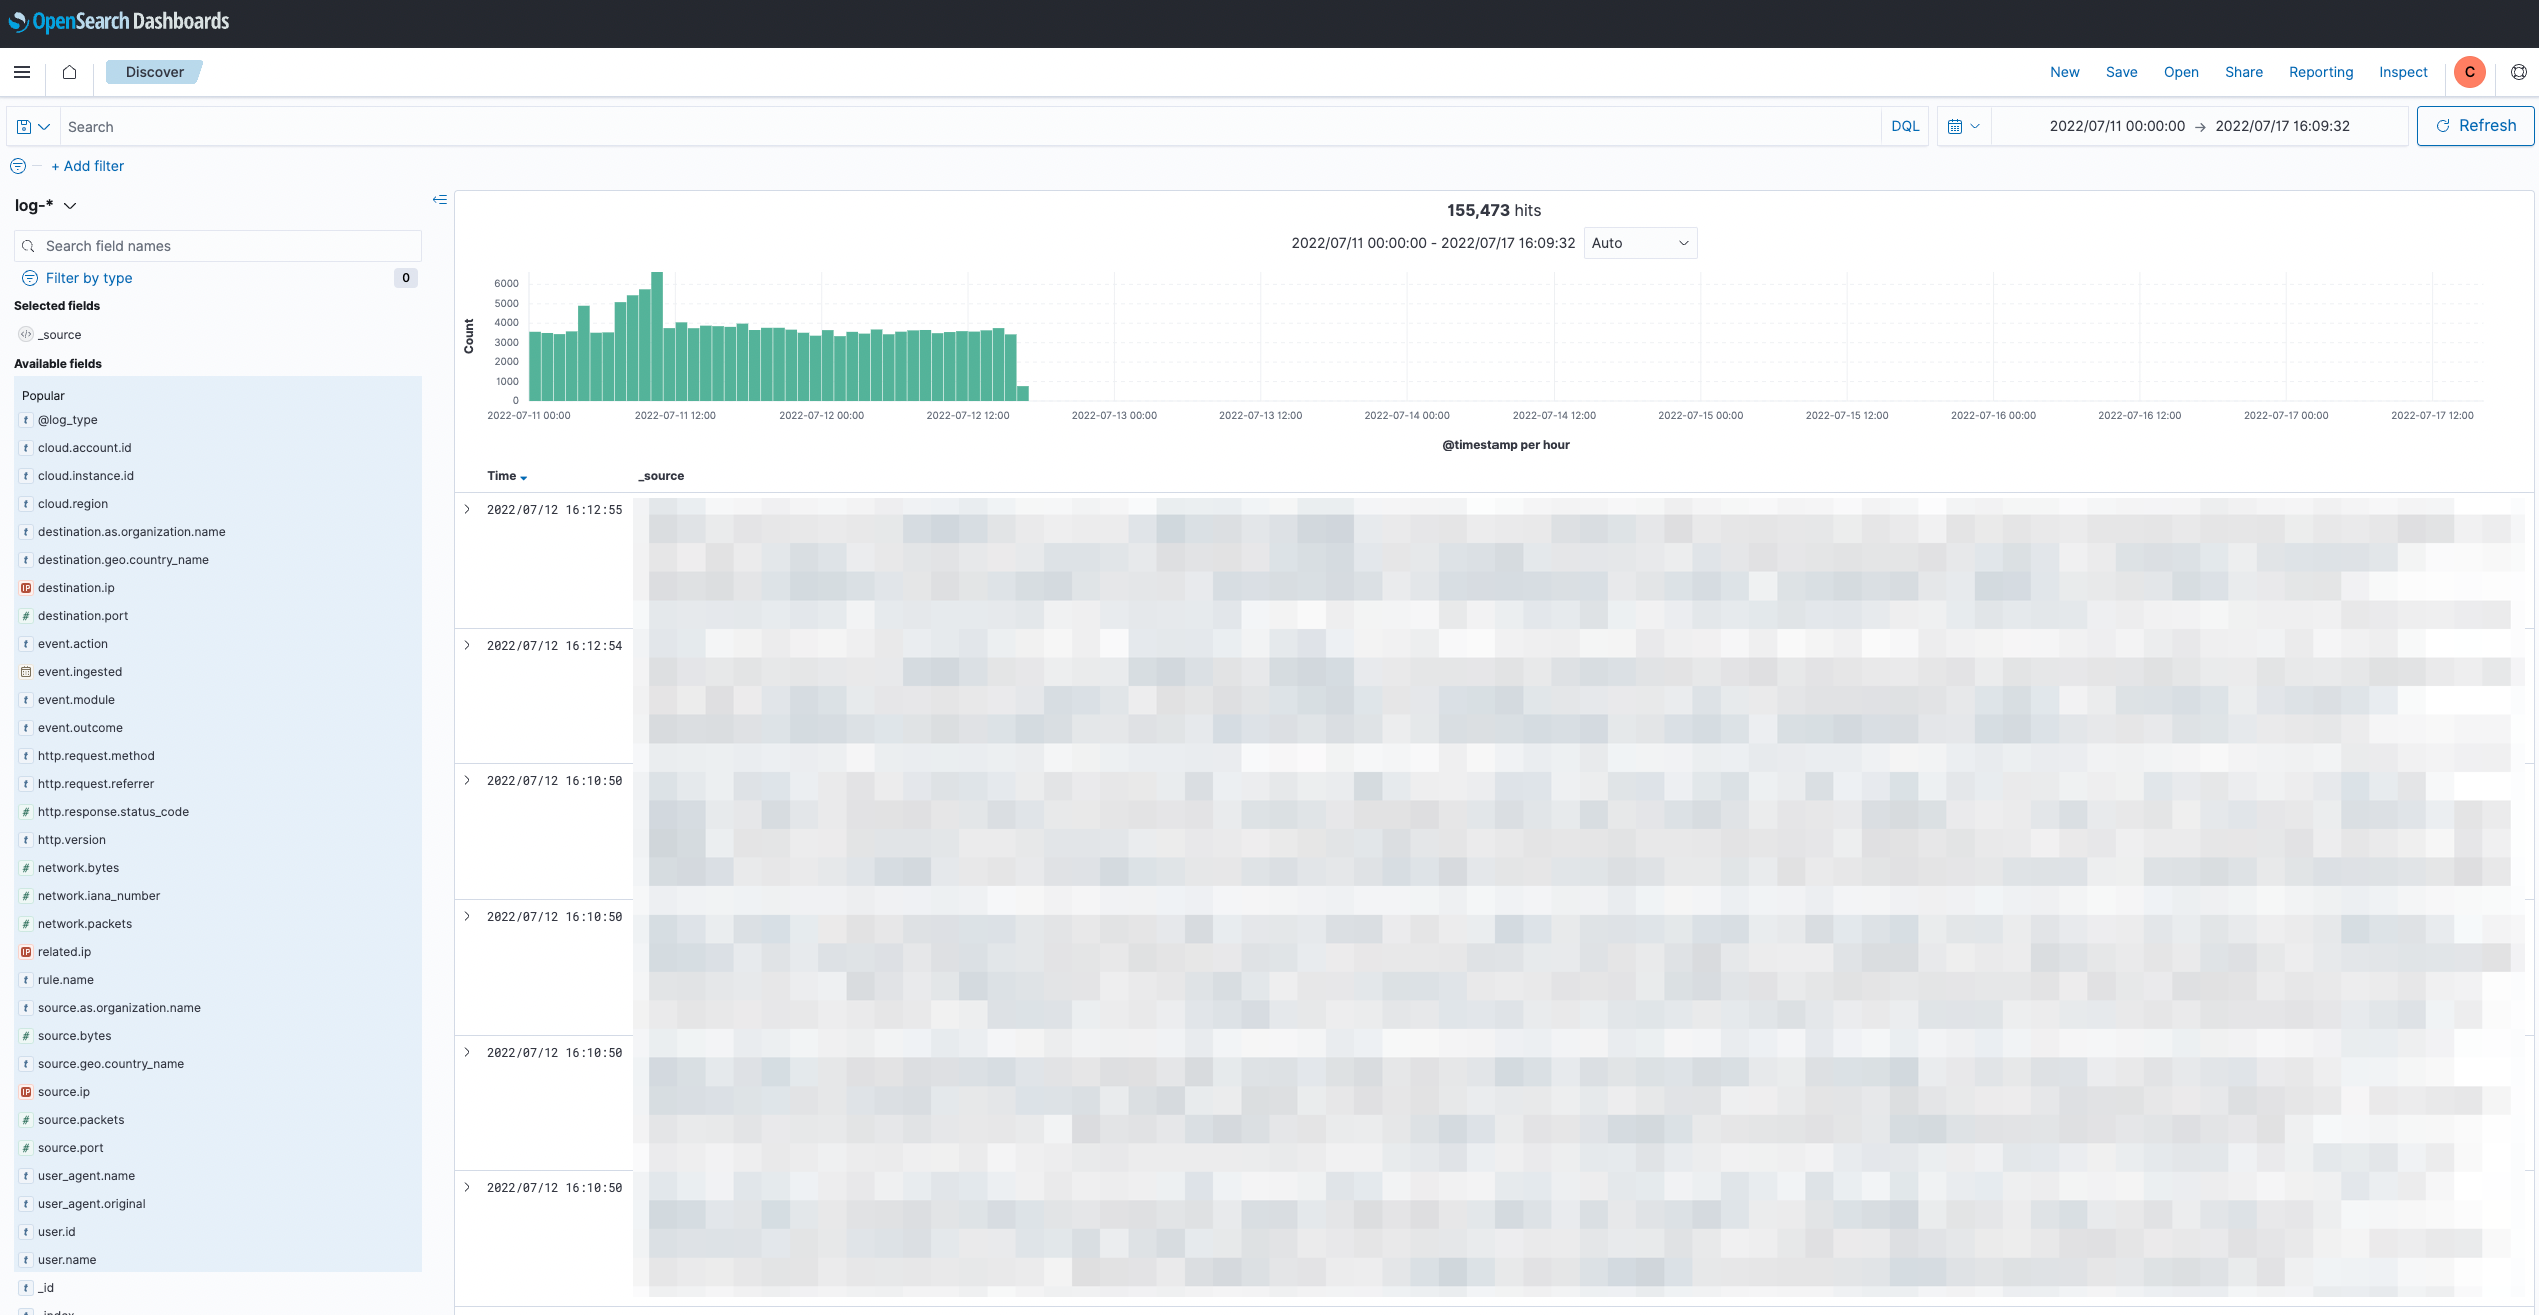
Task: Select the event.action field
Action: pyautogui.click(x=73, y=644)
